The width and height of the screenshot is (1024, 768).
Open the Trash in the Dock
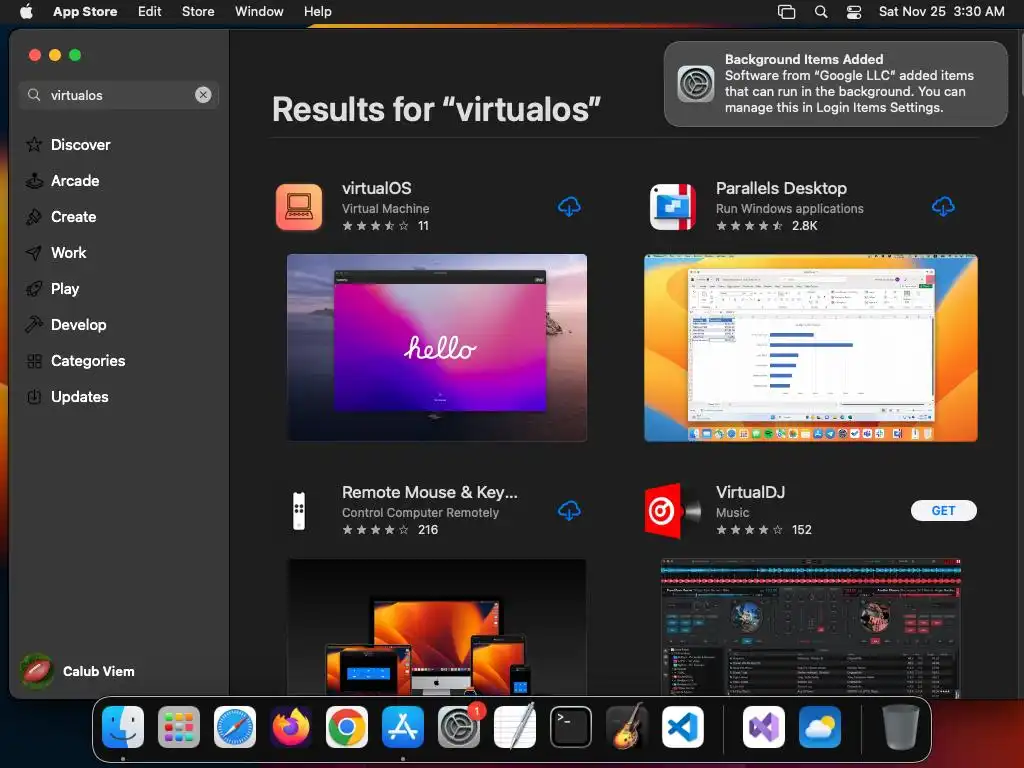coord(900,727)
